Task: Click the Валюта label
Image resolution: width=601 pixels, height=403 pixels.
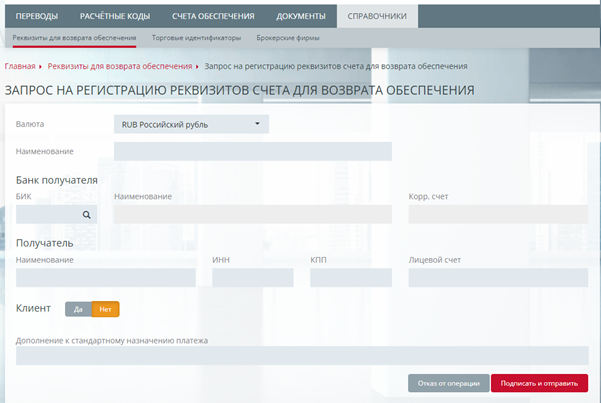Action: click(30, 124)
